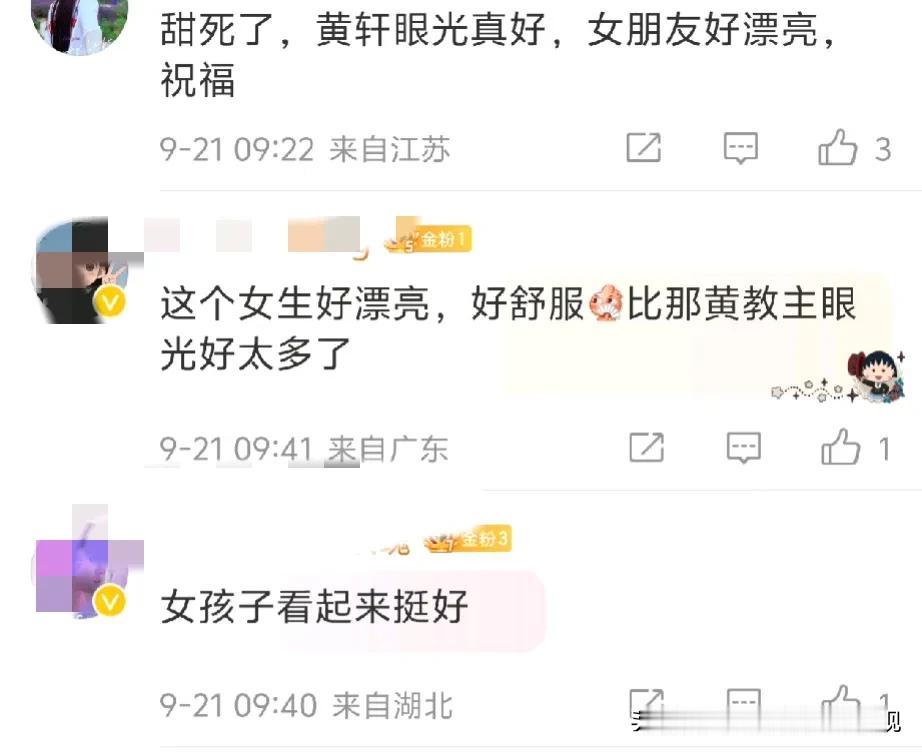The height and width of the screenshot is (754, 922).
Task: Open avatar of first commenter
Action: pyautogui.click(x=80, y=26)
